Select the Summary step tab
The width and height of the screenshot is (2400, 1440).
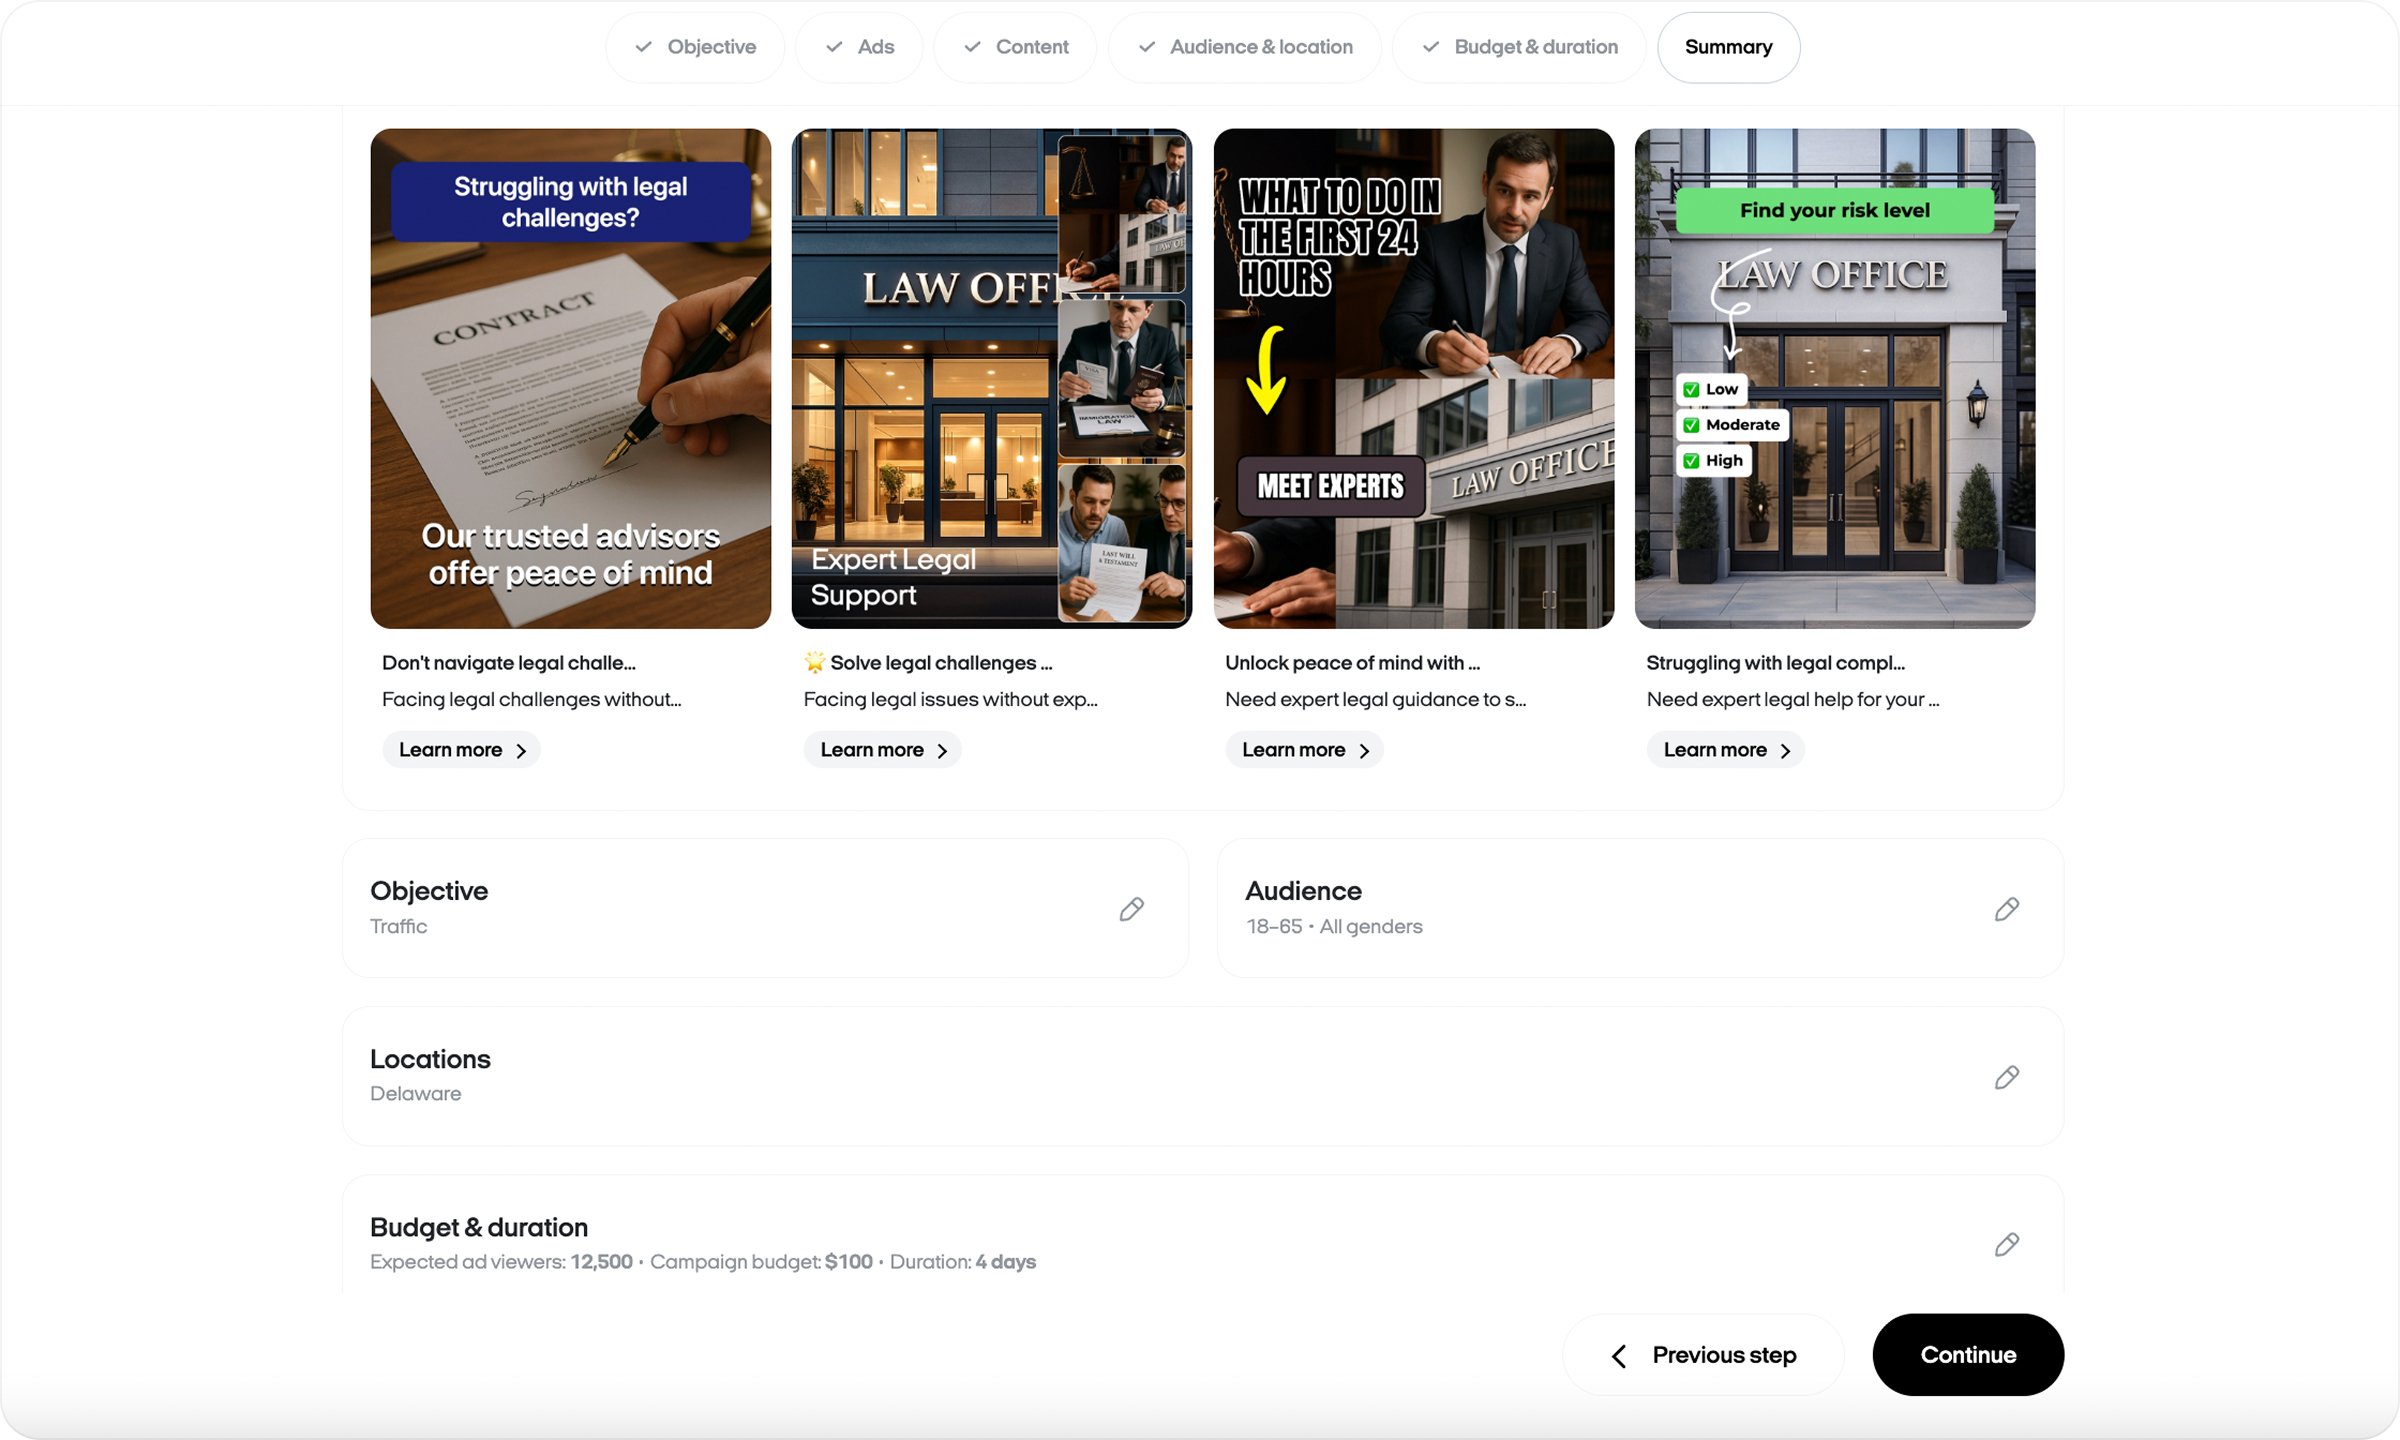(x=1728, y=47)
